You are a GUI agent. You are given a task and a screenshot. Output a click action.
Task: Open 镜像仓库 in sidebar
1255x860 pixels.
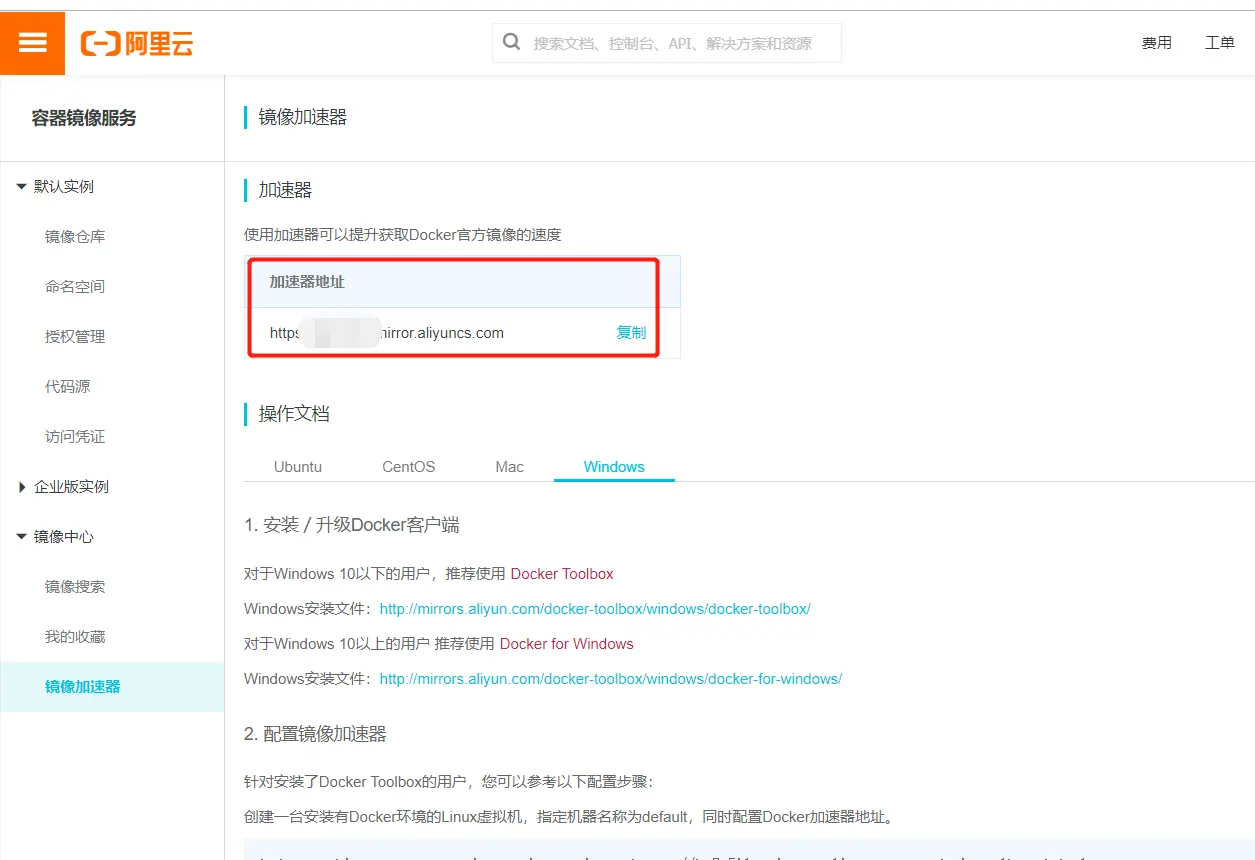click(75, 237)
